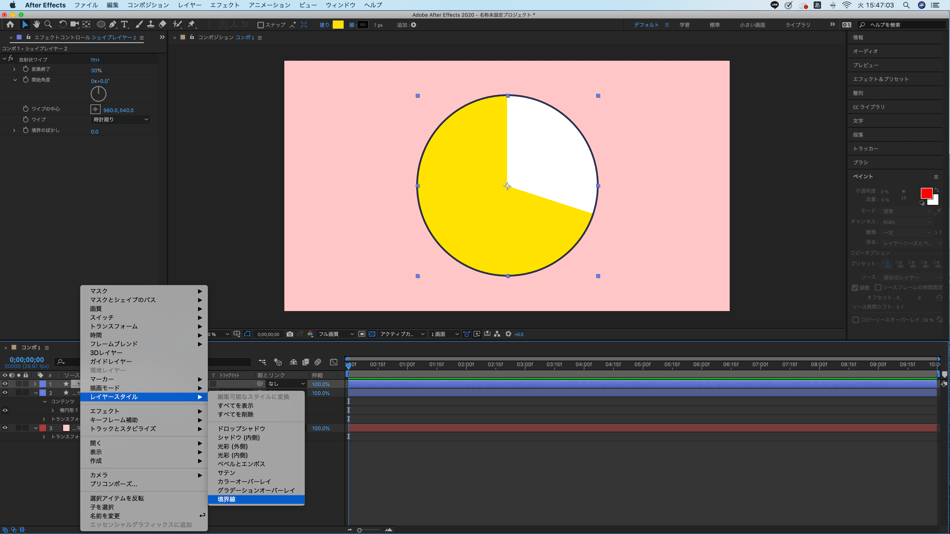The image size is (950, 534).
Task: Open the ワイプ direction dropdown (時計回り)
Action: (120, 120)
